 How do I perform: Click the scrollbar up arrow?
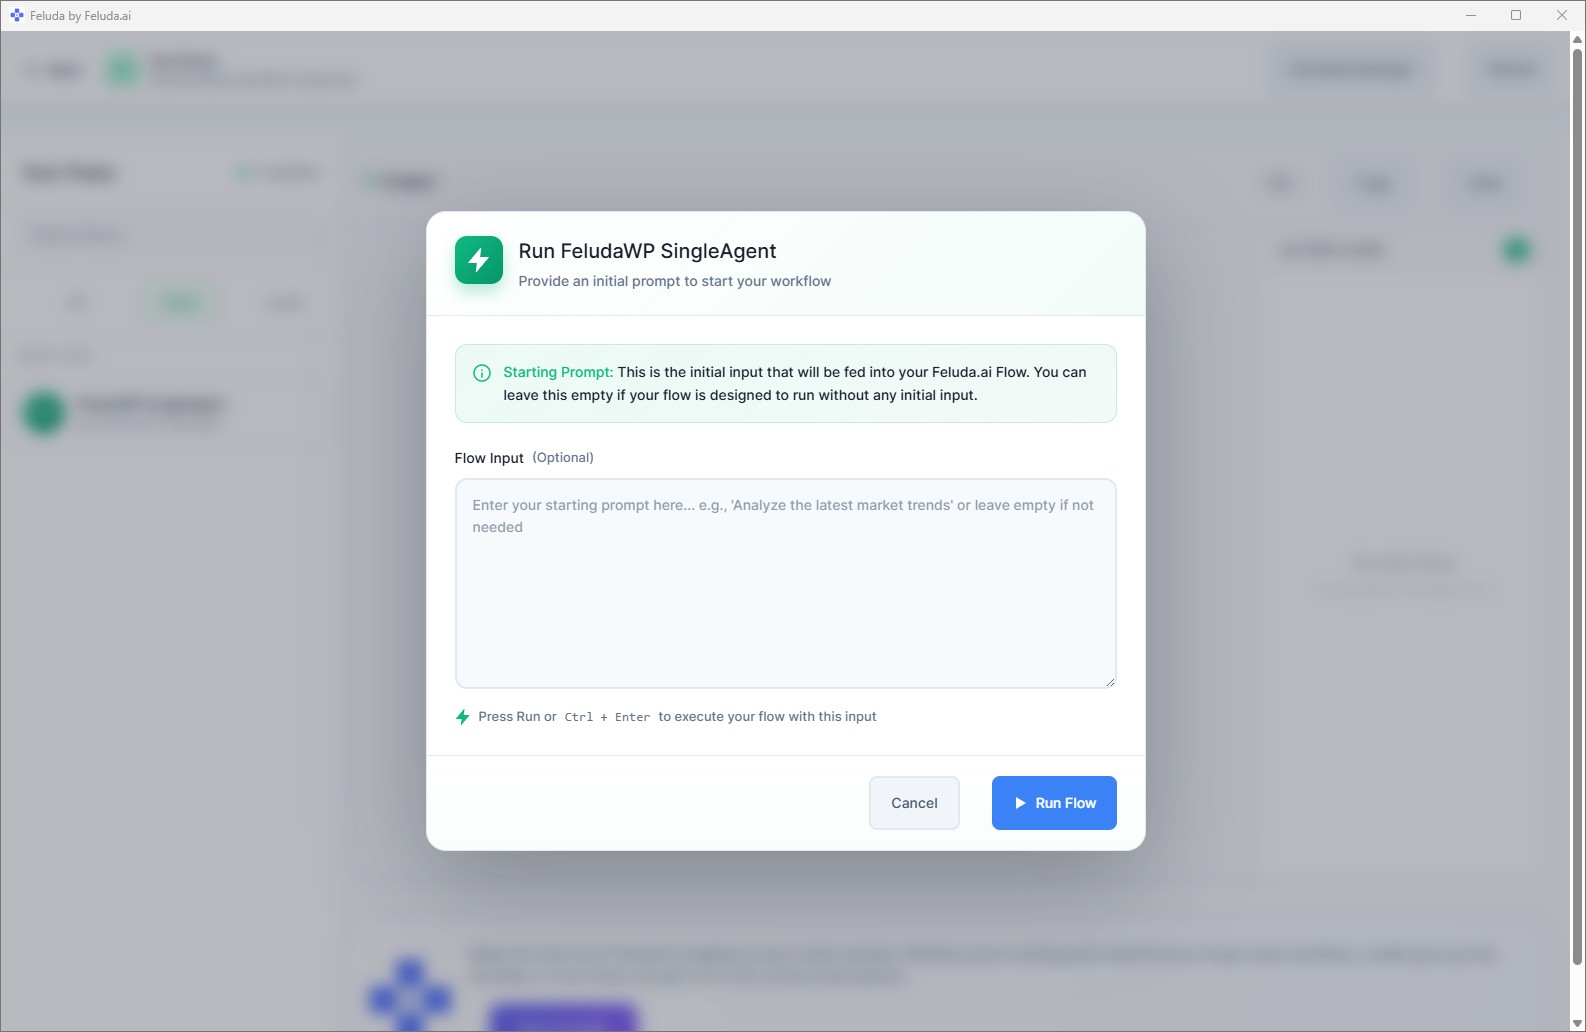click(1577, 40)
